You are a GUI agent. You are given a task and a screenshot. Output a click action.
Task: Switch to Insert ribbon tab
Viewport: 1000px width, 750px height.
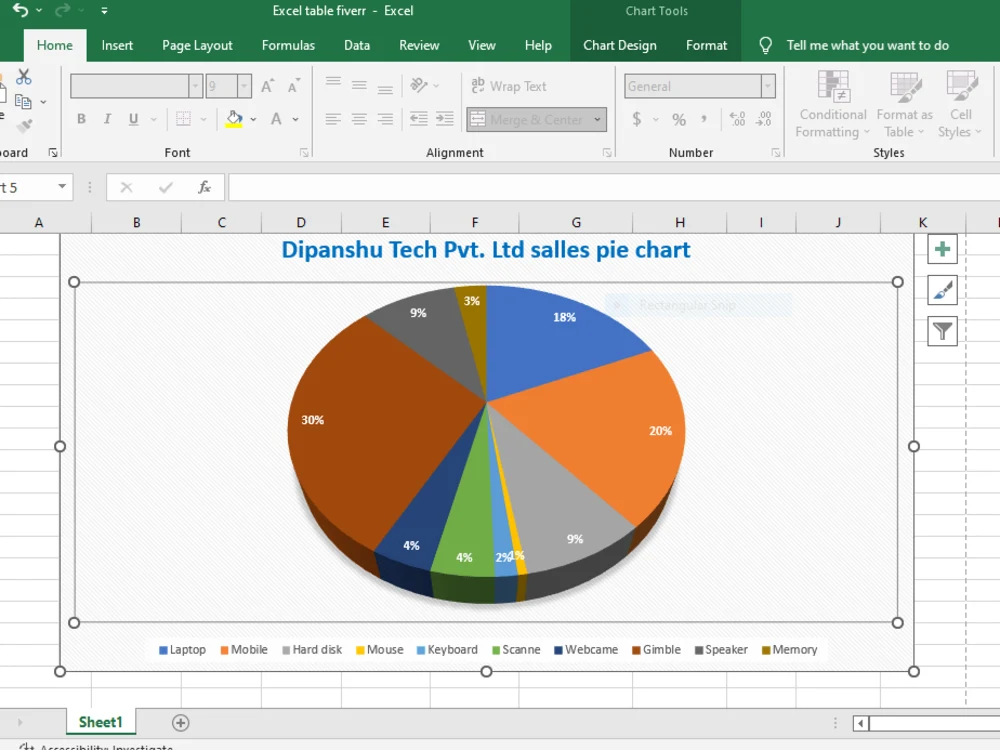(x=117, y=45)
